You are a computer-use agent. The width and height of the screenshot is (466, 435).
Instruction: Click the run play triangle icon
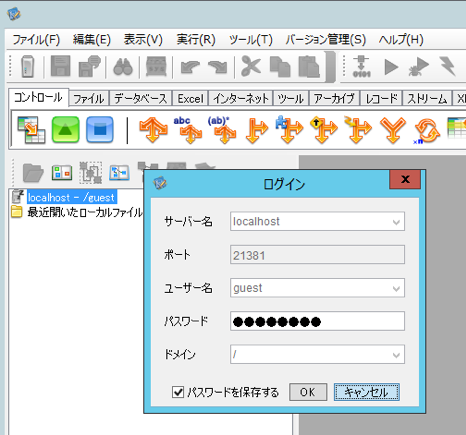click(391, 67)
